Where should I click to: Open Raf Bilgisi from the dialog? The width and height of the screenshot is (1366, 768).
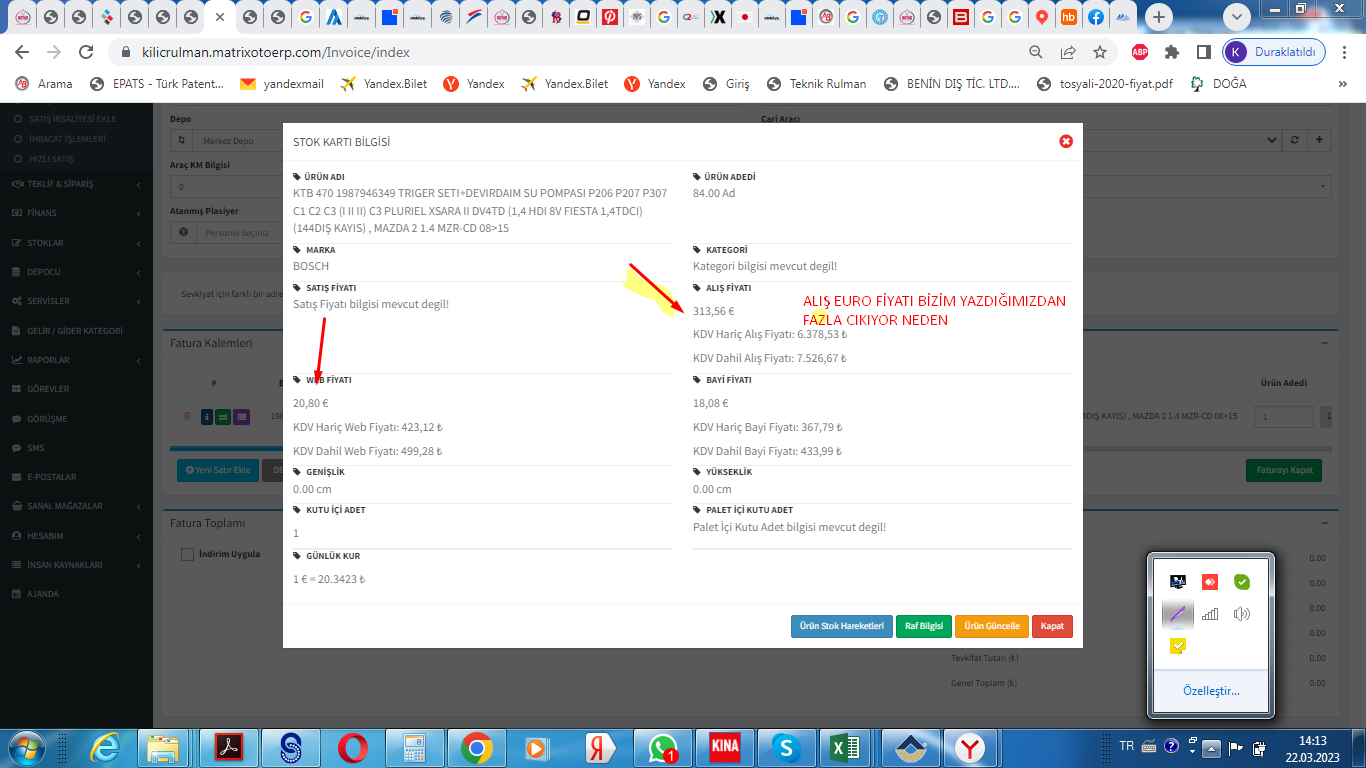coord(923,626)
